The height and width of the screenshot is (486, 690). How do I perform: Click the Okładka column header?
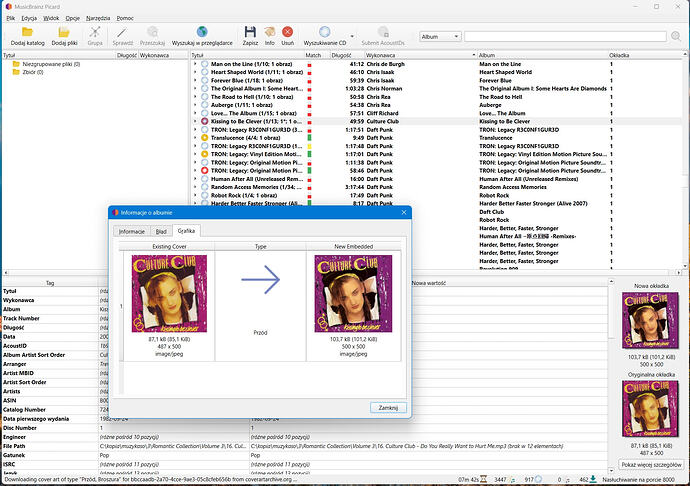[645, 55]
